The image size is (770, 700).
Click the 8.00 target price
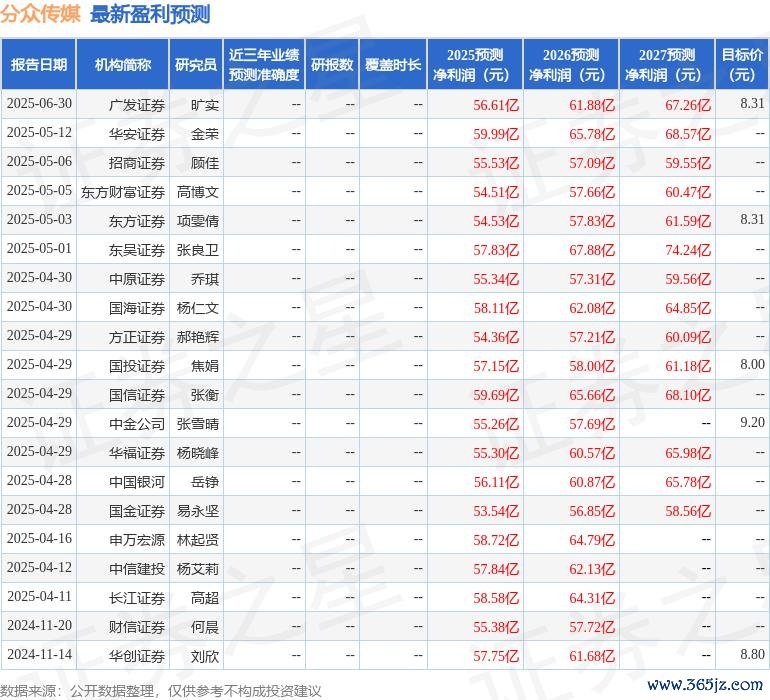click(x=752, y=364)
